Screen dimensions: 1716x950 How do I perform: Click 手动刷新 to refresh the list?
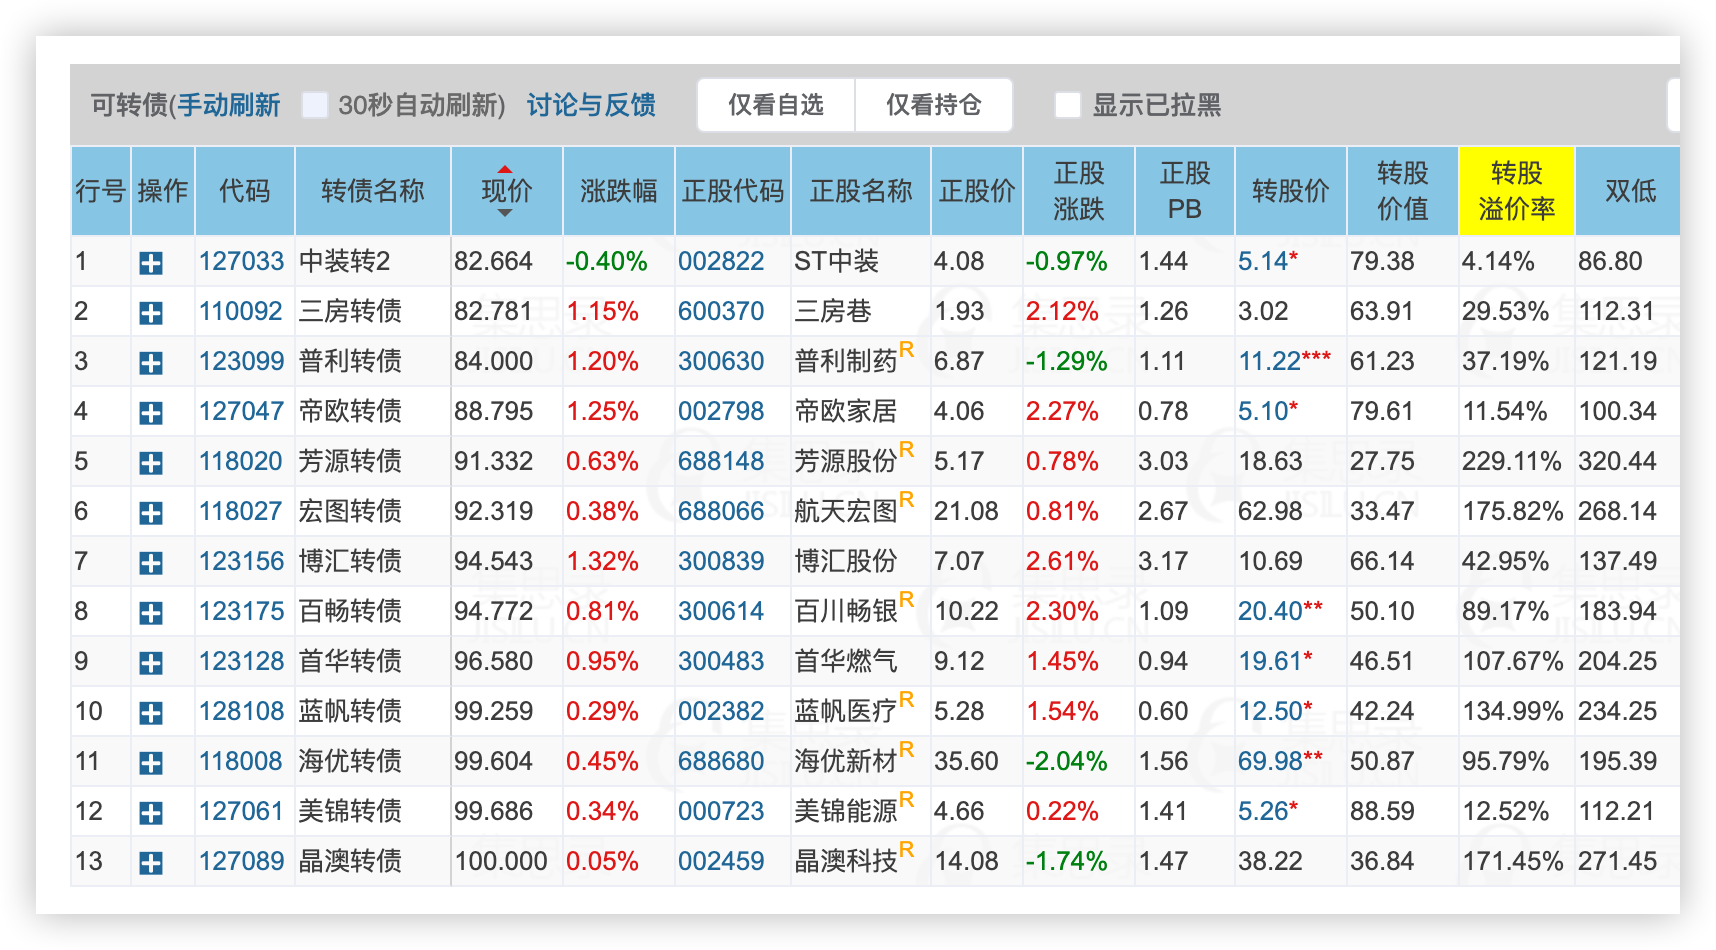pyautogui.click(x=229, y=105)
